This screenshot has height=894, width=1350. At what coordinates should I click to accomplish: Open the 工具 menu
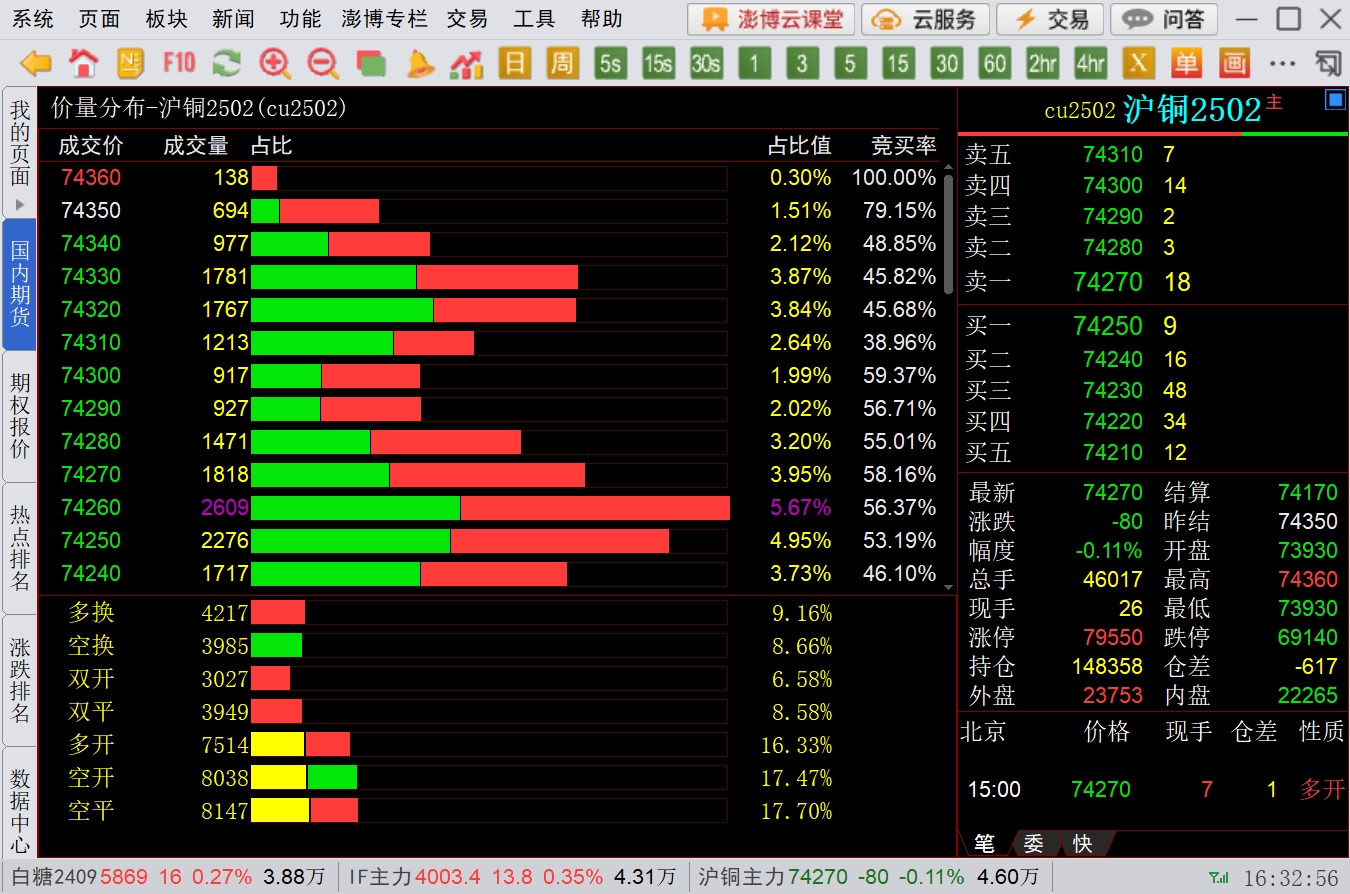pyautogui.click(x=534, y=19)
